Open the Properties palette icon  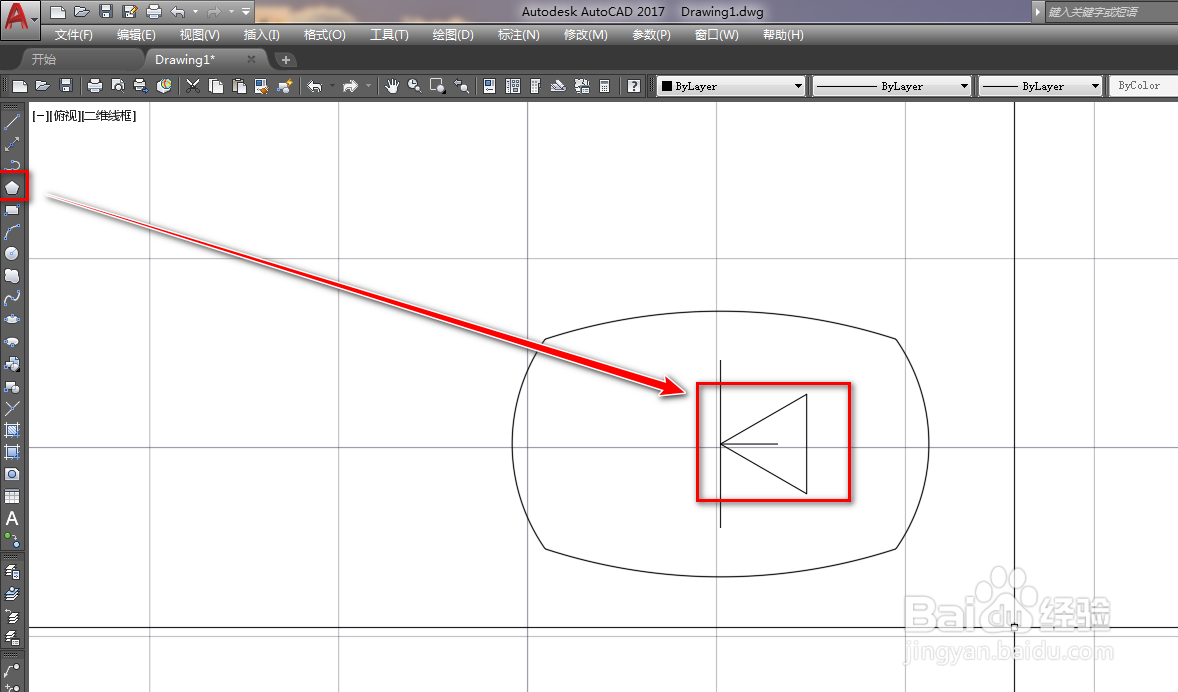point(489,86)
